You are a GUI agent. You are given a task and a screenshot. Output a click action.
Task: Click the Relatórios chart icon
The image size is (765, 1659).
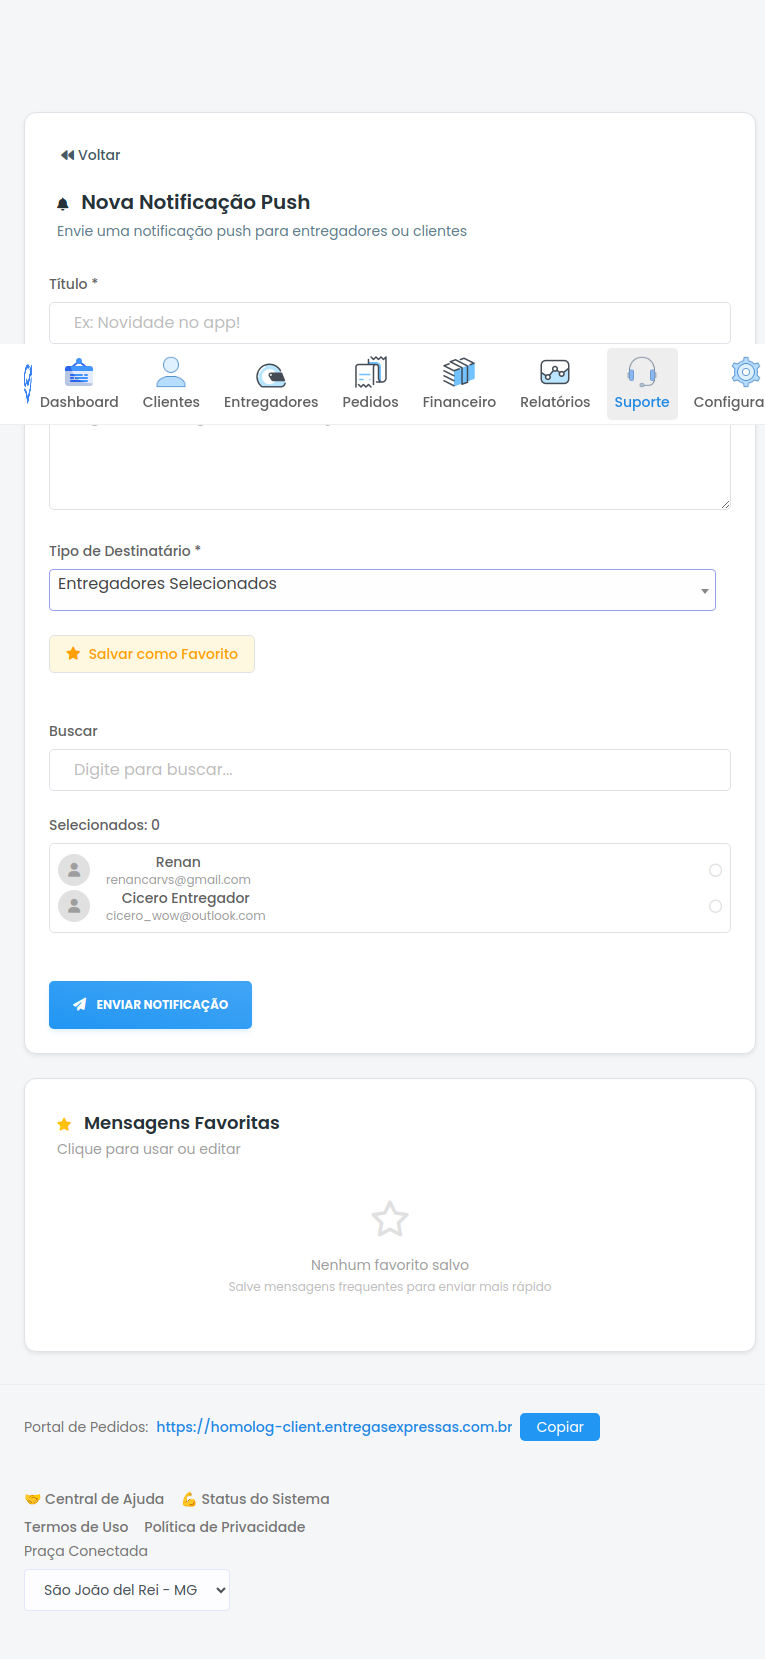point(555,373)
